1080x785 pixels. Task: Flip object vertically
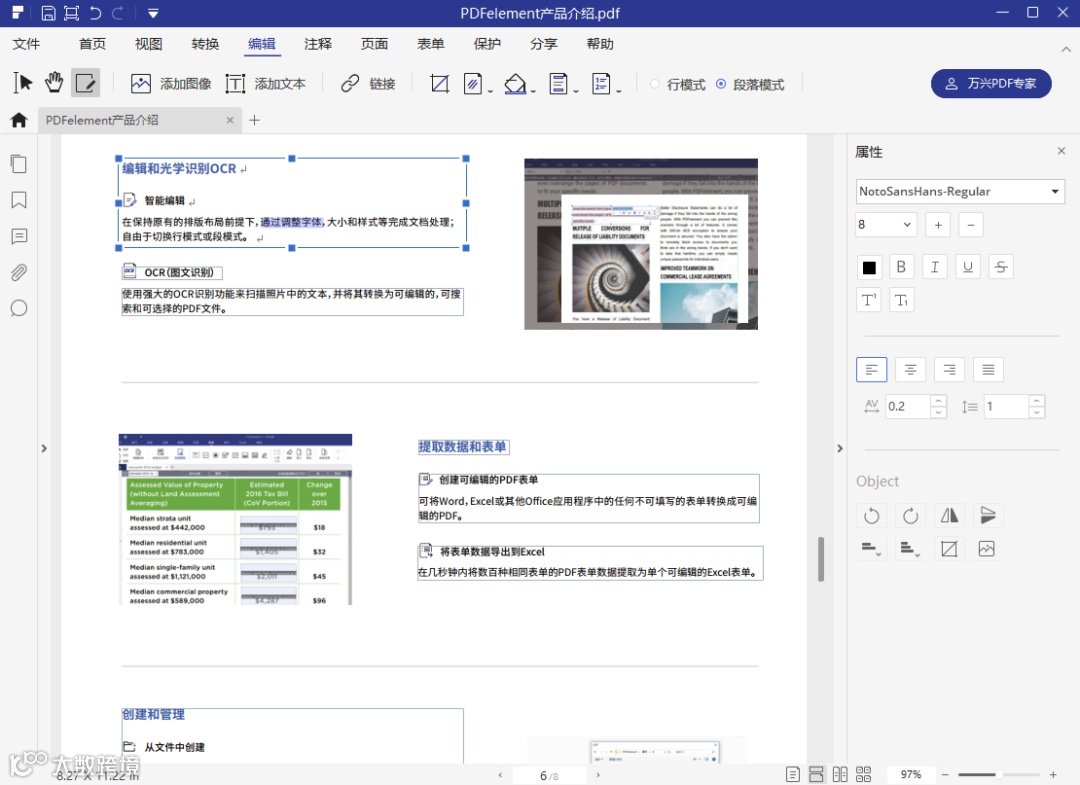pos(988,516)
